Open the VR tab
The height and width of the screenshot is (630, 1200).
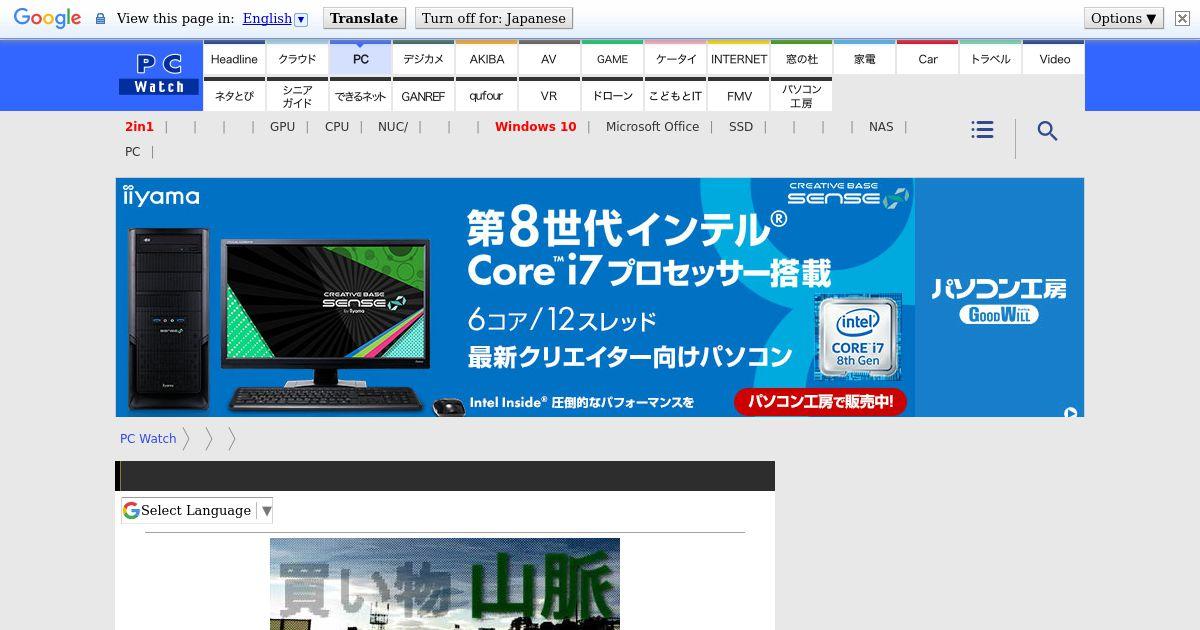[x=549, y=96]
